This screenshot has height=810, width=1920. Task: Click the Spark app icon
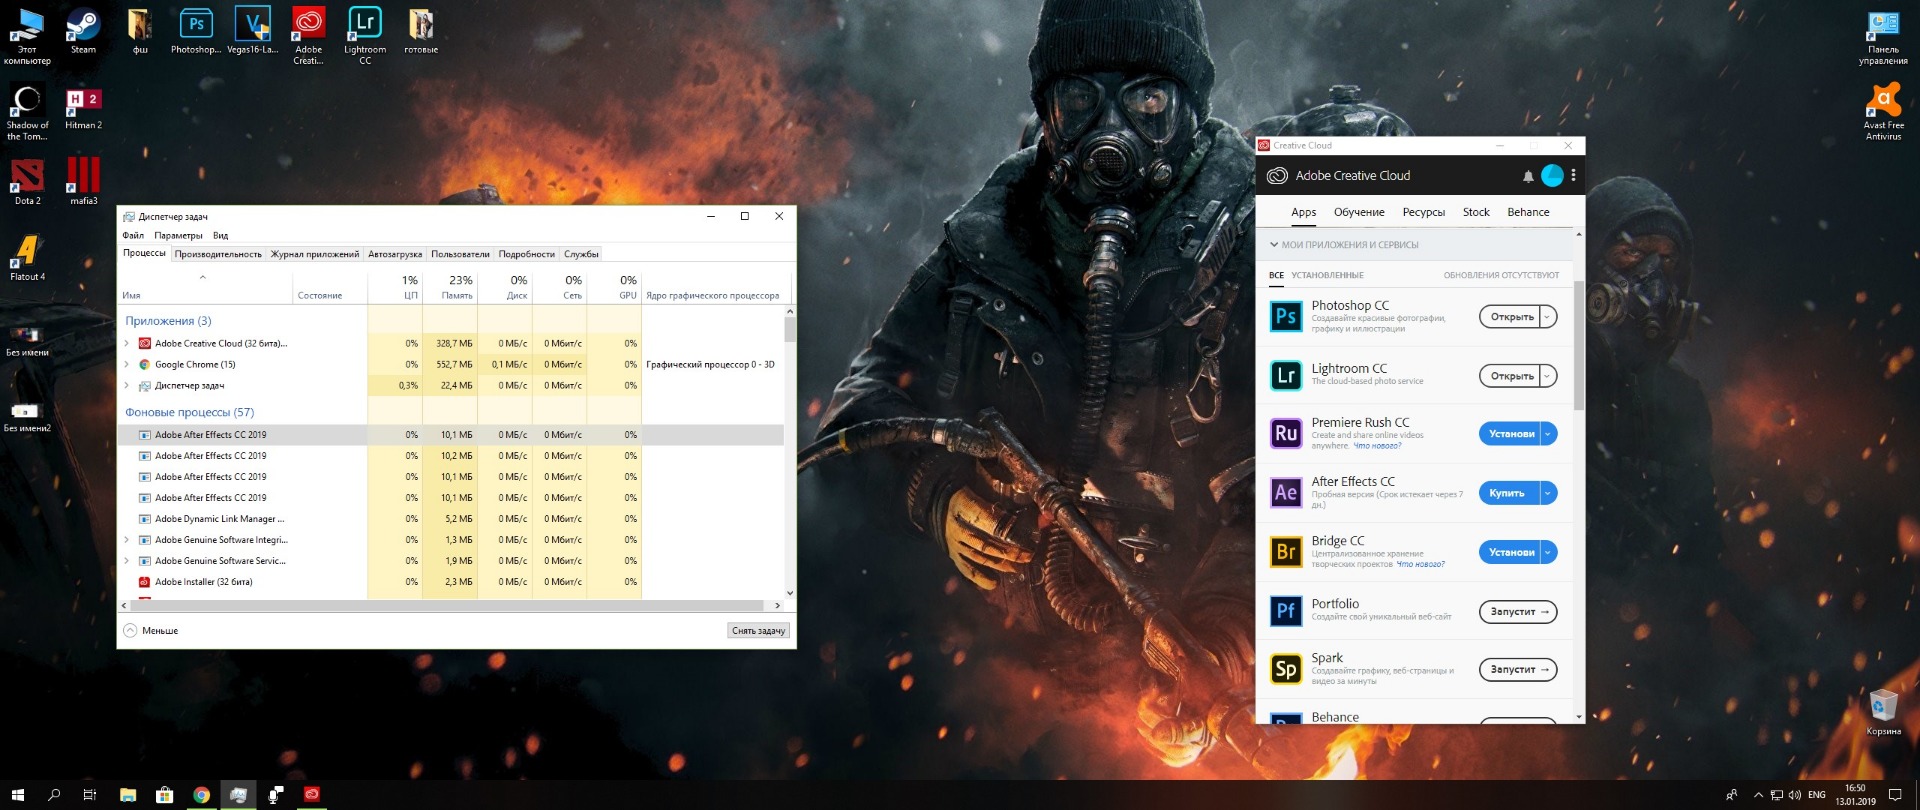click(1286, 669)
